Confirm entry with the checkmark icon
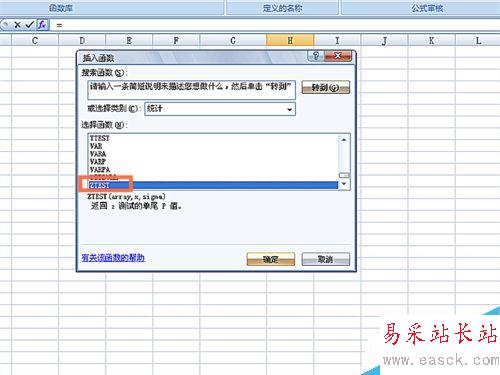Viewport: 500px width, 375px height. click(x=30, y=25)
